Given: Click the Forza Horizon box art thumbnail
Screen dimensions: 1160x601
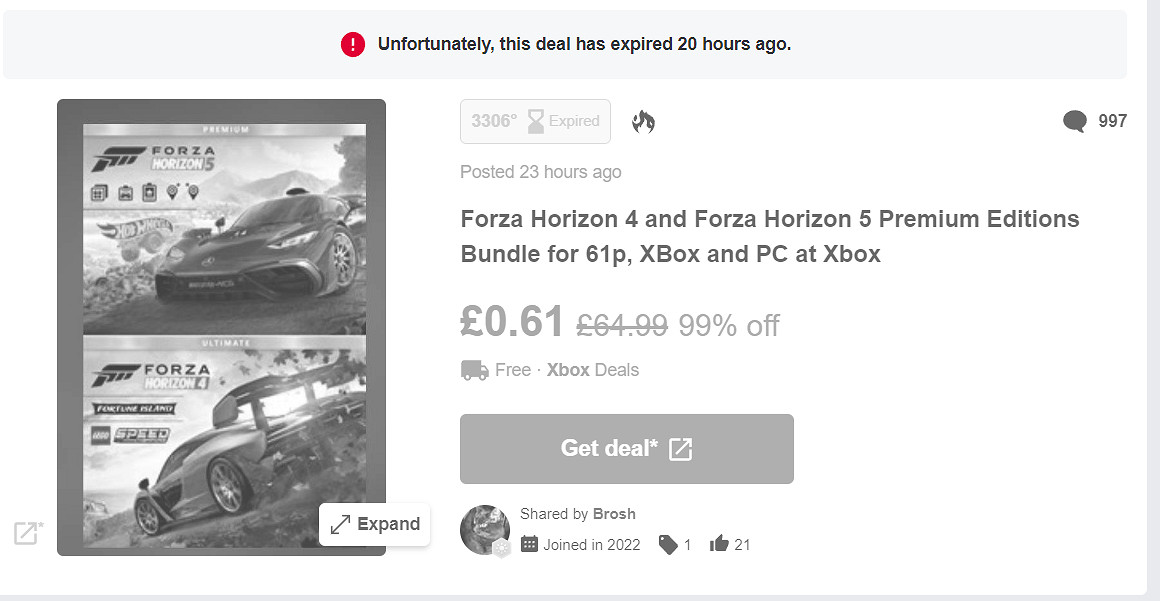Looking at the screenshot, I should point(222,330).
